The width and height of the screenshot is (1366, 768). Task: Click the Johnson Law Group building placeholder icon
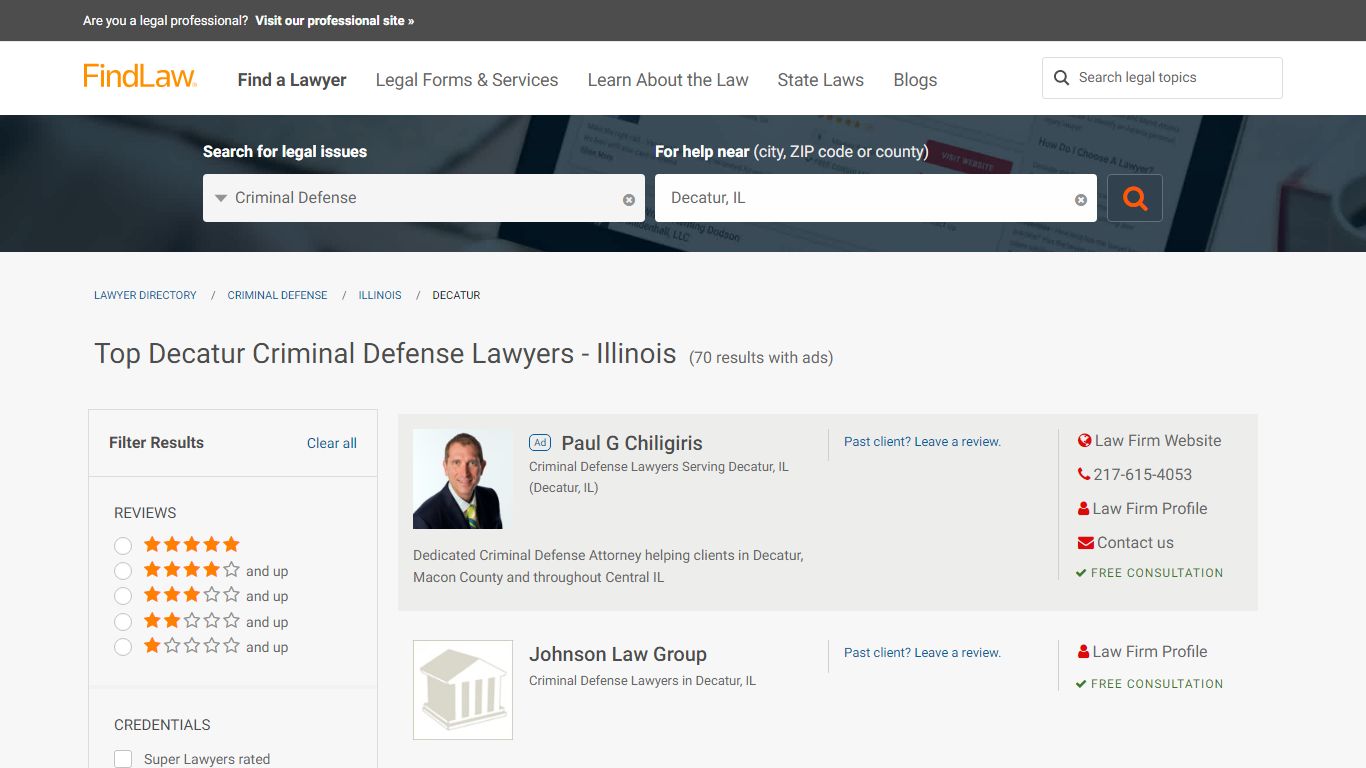[x=463, y=690]
